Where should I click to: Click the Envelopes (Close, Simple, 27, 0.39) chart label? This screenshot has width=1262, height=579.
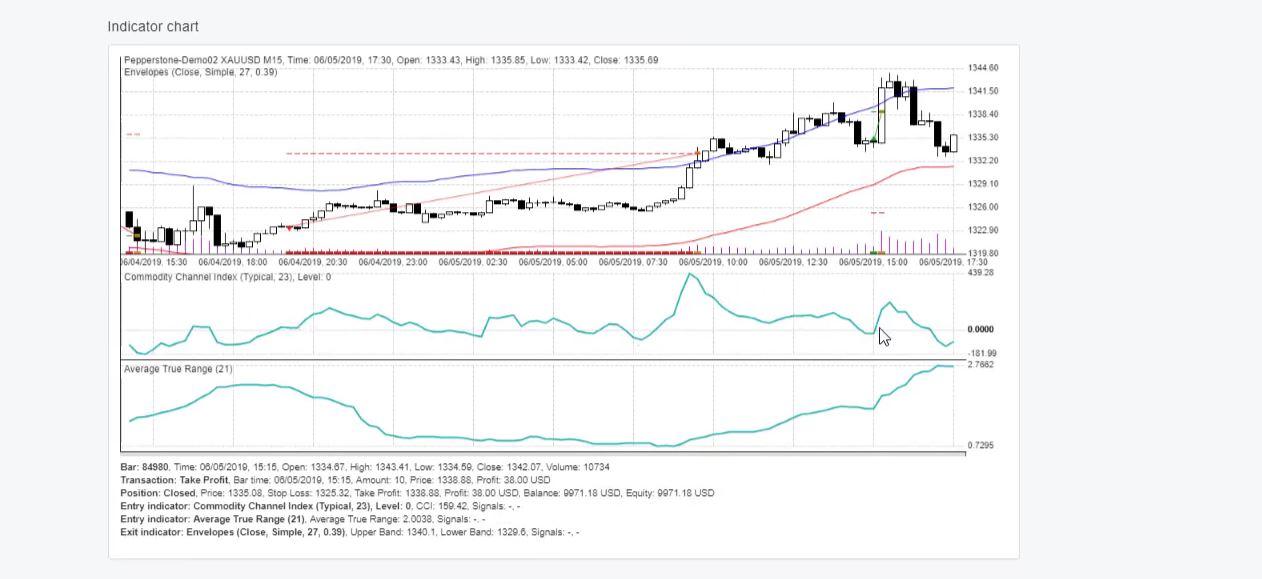coord(201,72)
